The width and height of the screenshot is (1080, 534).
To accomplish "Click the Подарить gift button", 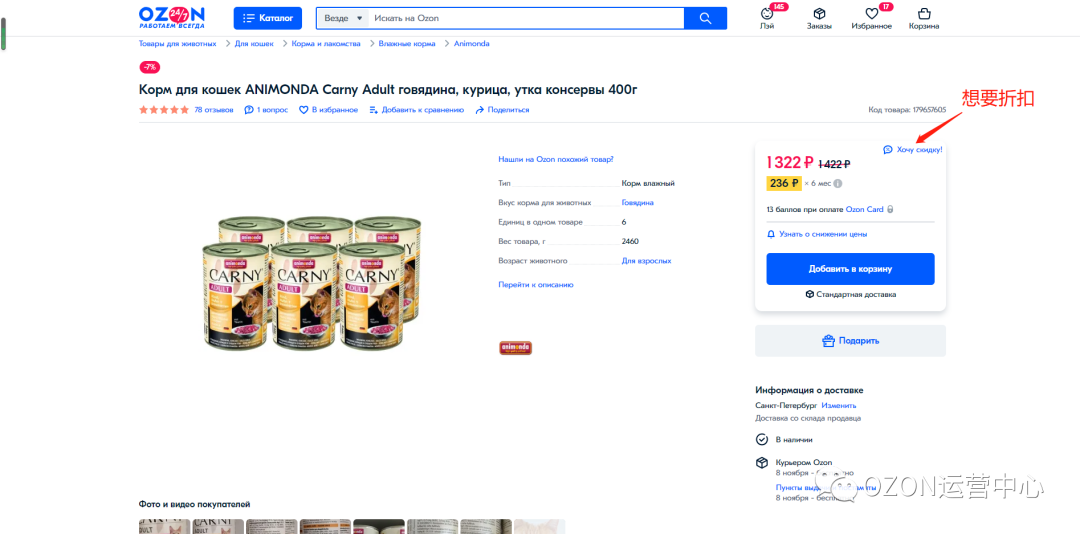I will click(850, 340).
